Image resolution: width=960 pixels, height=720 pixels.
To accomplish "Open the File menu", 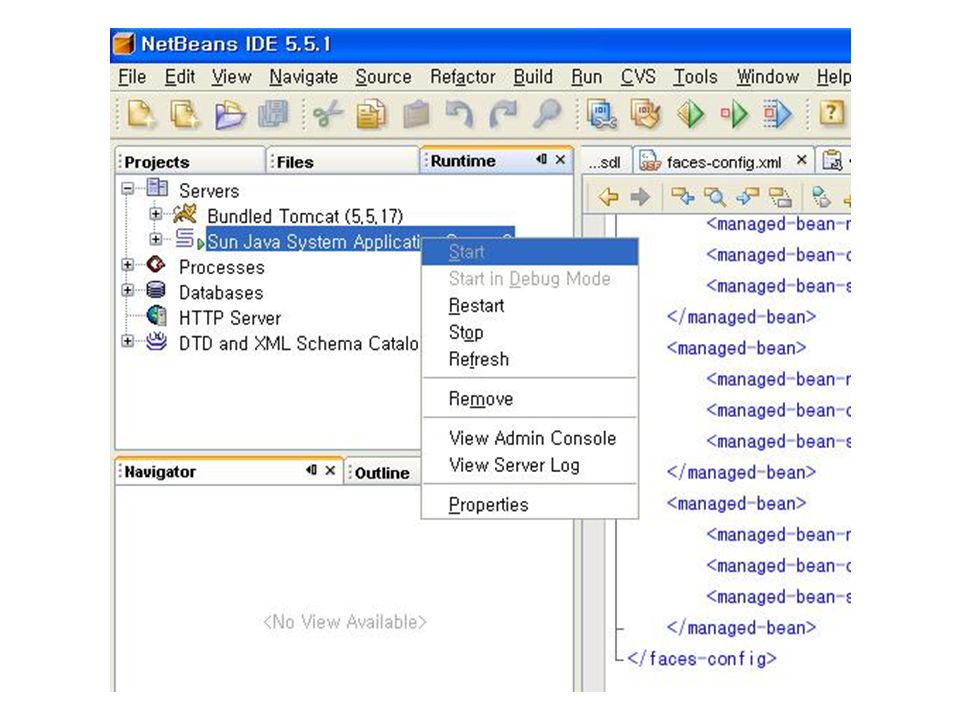I will [132, 77].
